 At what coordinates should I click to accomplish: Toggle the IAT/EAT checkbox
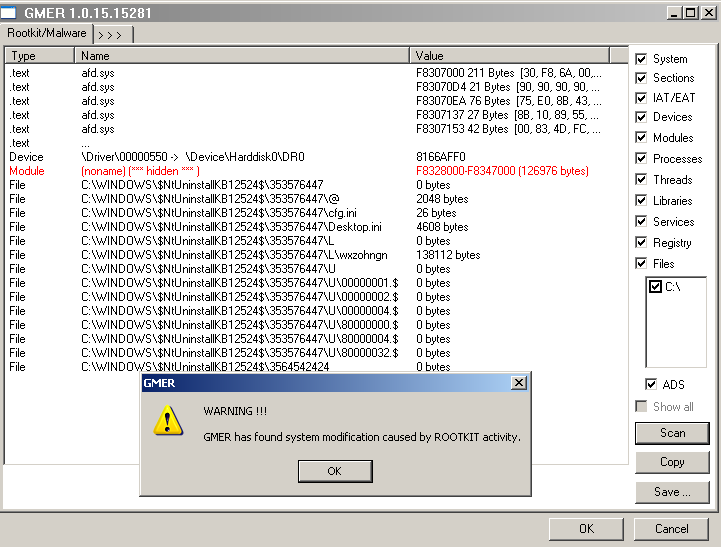[641, 98]
